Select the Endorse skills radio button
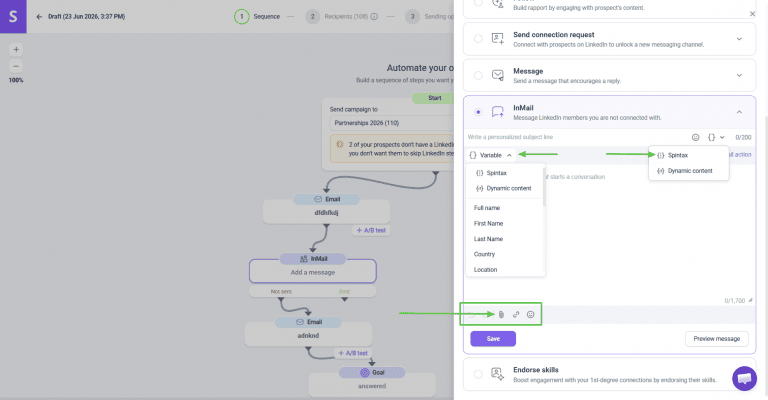This screenshot has height=400, width=768. (x=478, y=374)
